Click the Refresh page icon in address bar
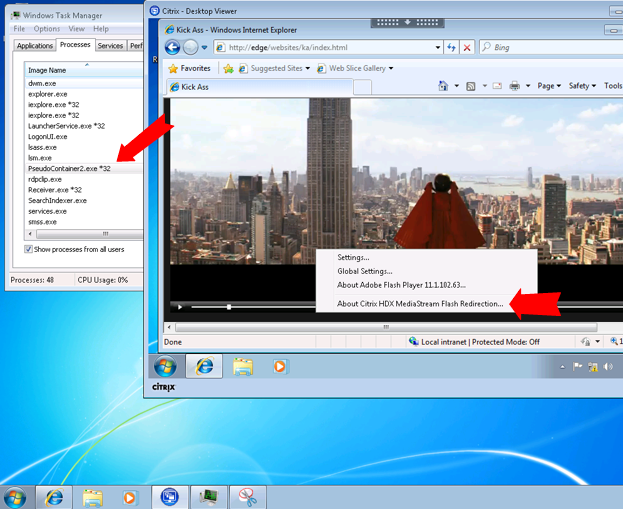 coord(451,47)
